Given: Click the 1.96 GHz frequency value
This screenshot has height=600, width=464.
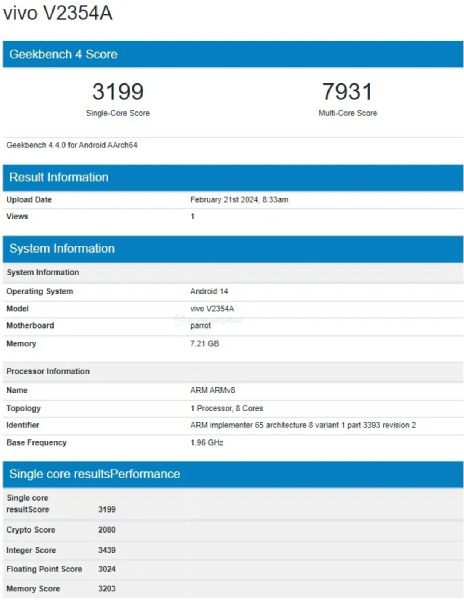Looking at the screenshot, I should pyautogui.click(x=207, y=443).
